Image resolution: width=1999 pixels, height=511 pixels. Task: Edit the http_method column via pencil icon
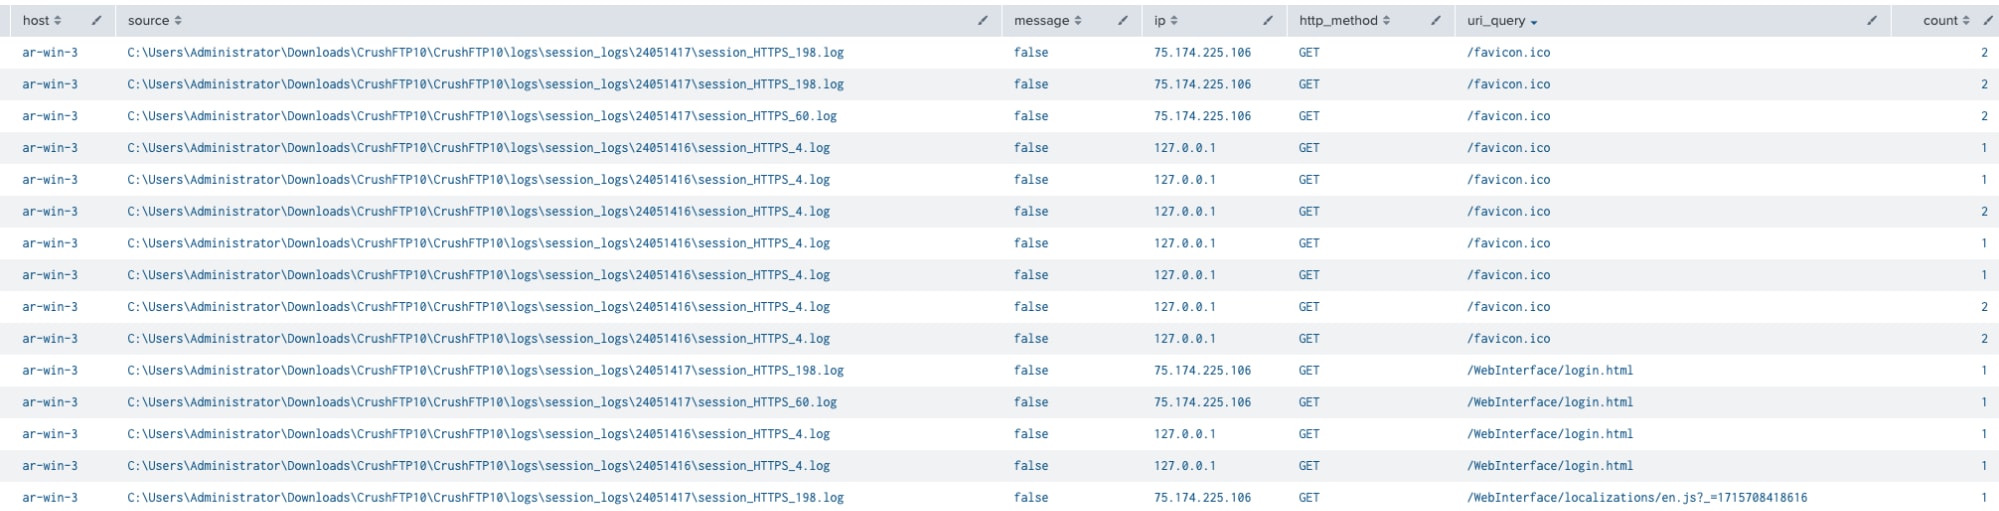tap(1436, 21)
